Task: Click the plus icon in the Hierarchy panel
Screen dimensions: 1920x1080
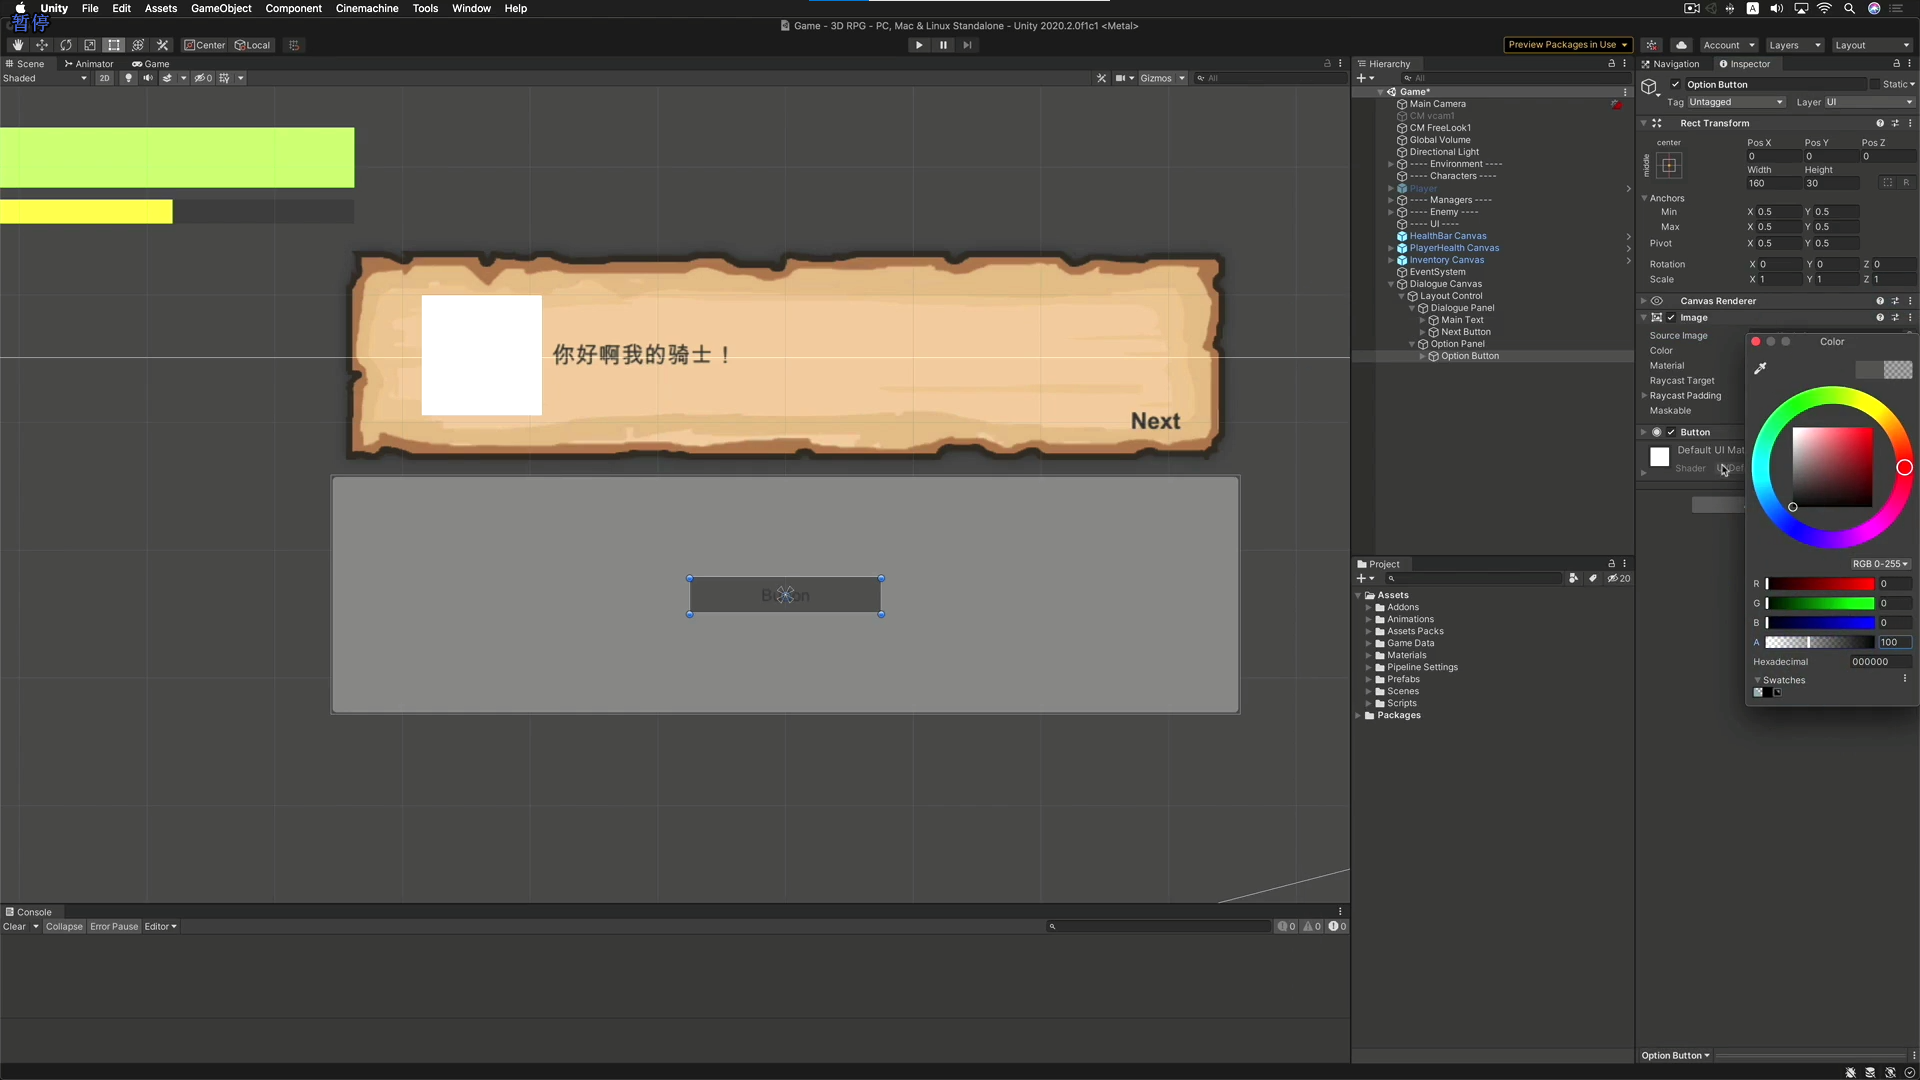Action: pos(1362,78)
